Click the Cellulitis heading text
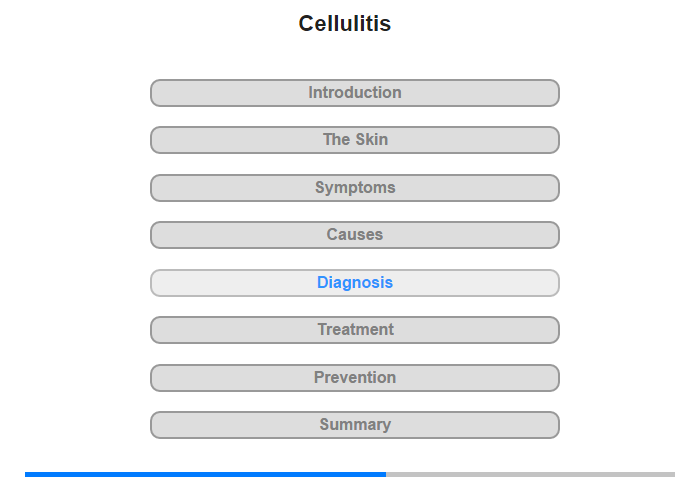 345,24
